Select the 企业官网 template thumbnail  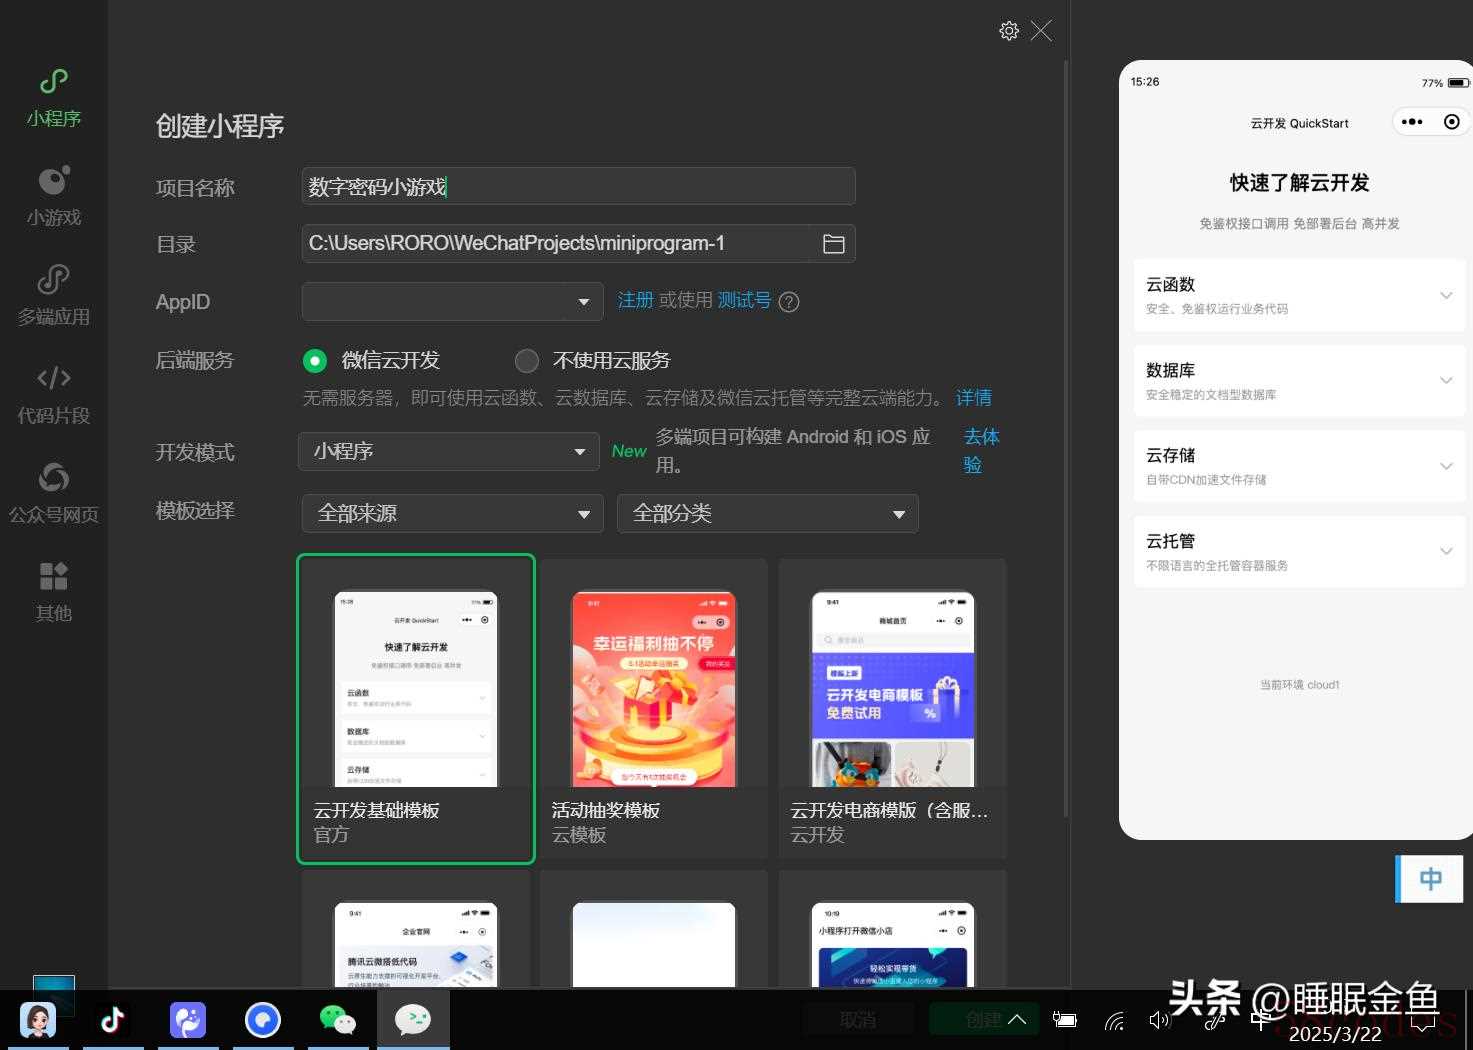point(416,944)
